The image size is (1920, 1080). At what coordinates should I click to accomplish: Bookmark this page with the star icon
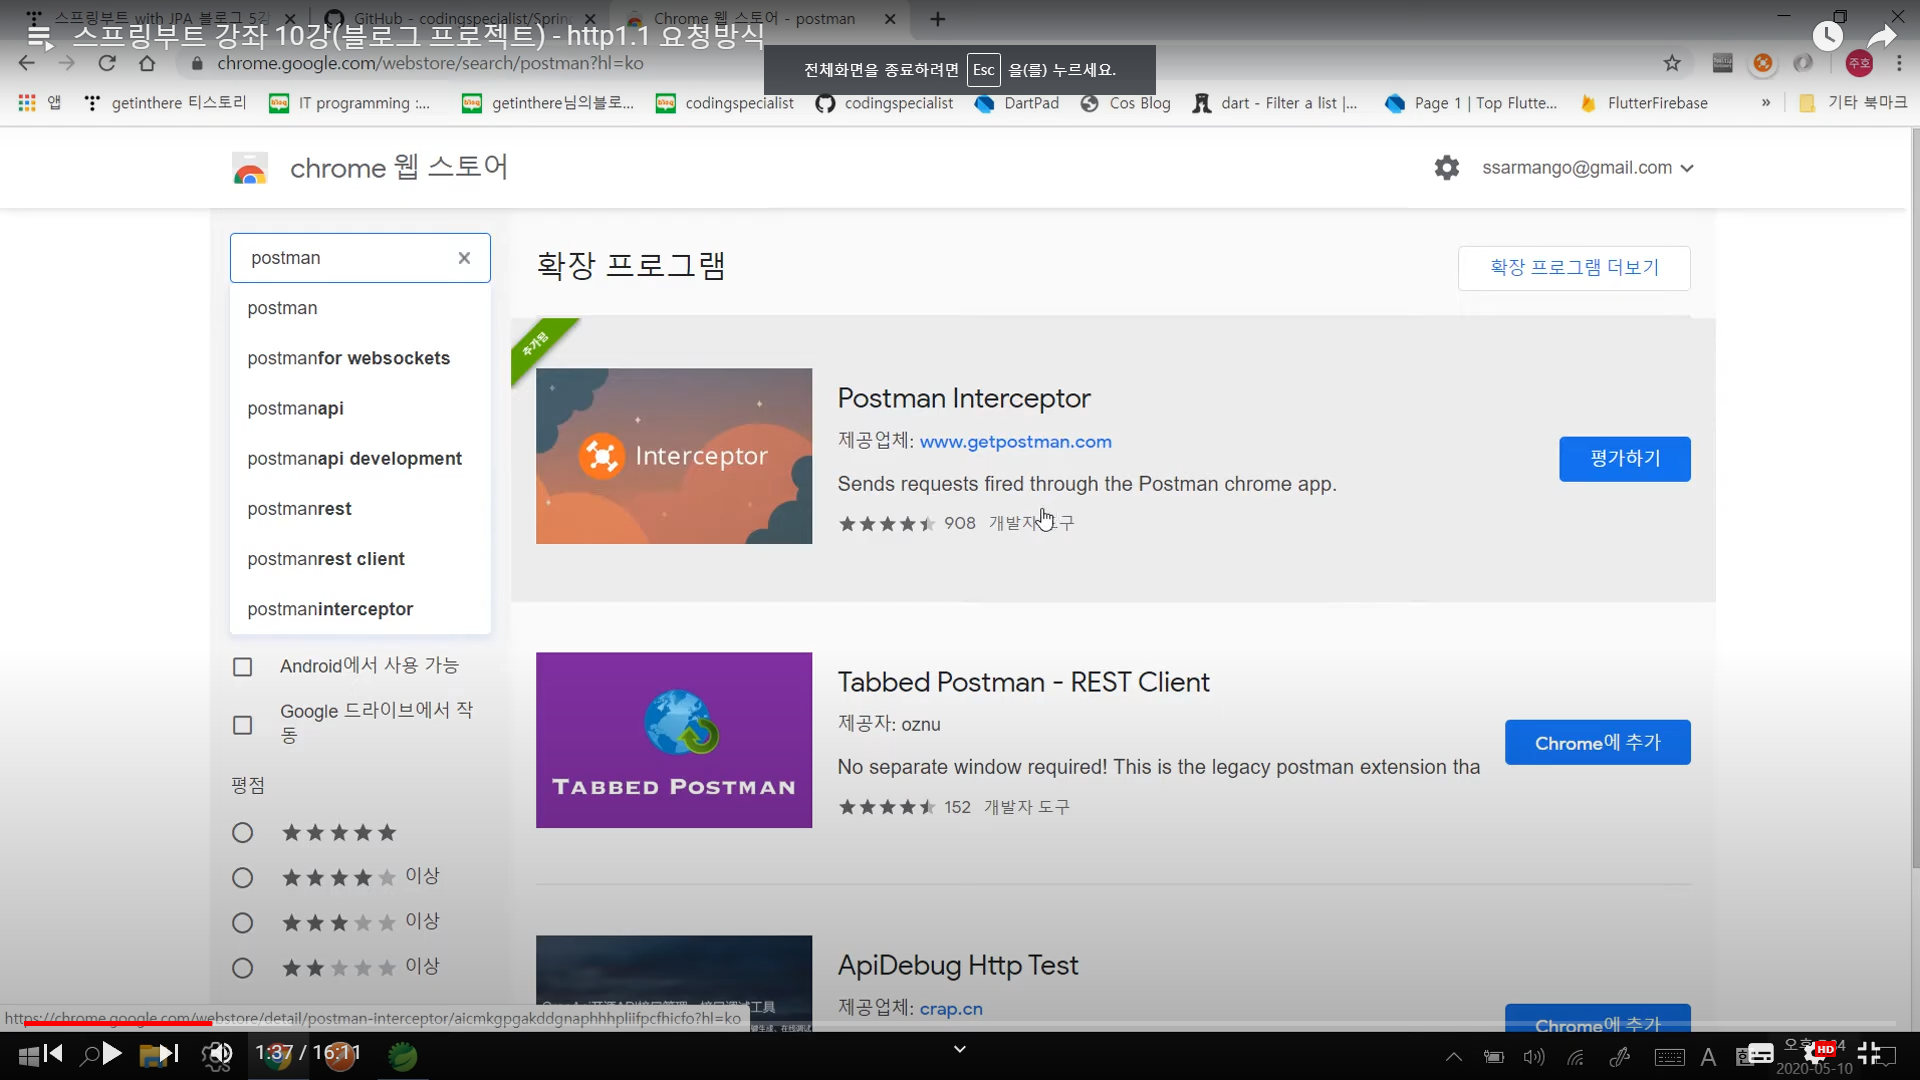coord(1672,63)
